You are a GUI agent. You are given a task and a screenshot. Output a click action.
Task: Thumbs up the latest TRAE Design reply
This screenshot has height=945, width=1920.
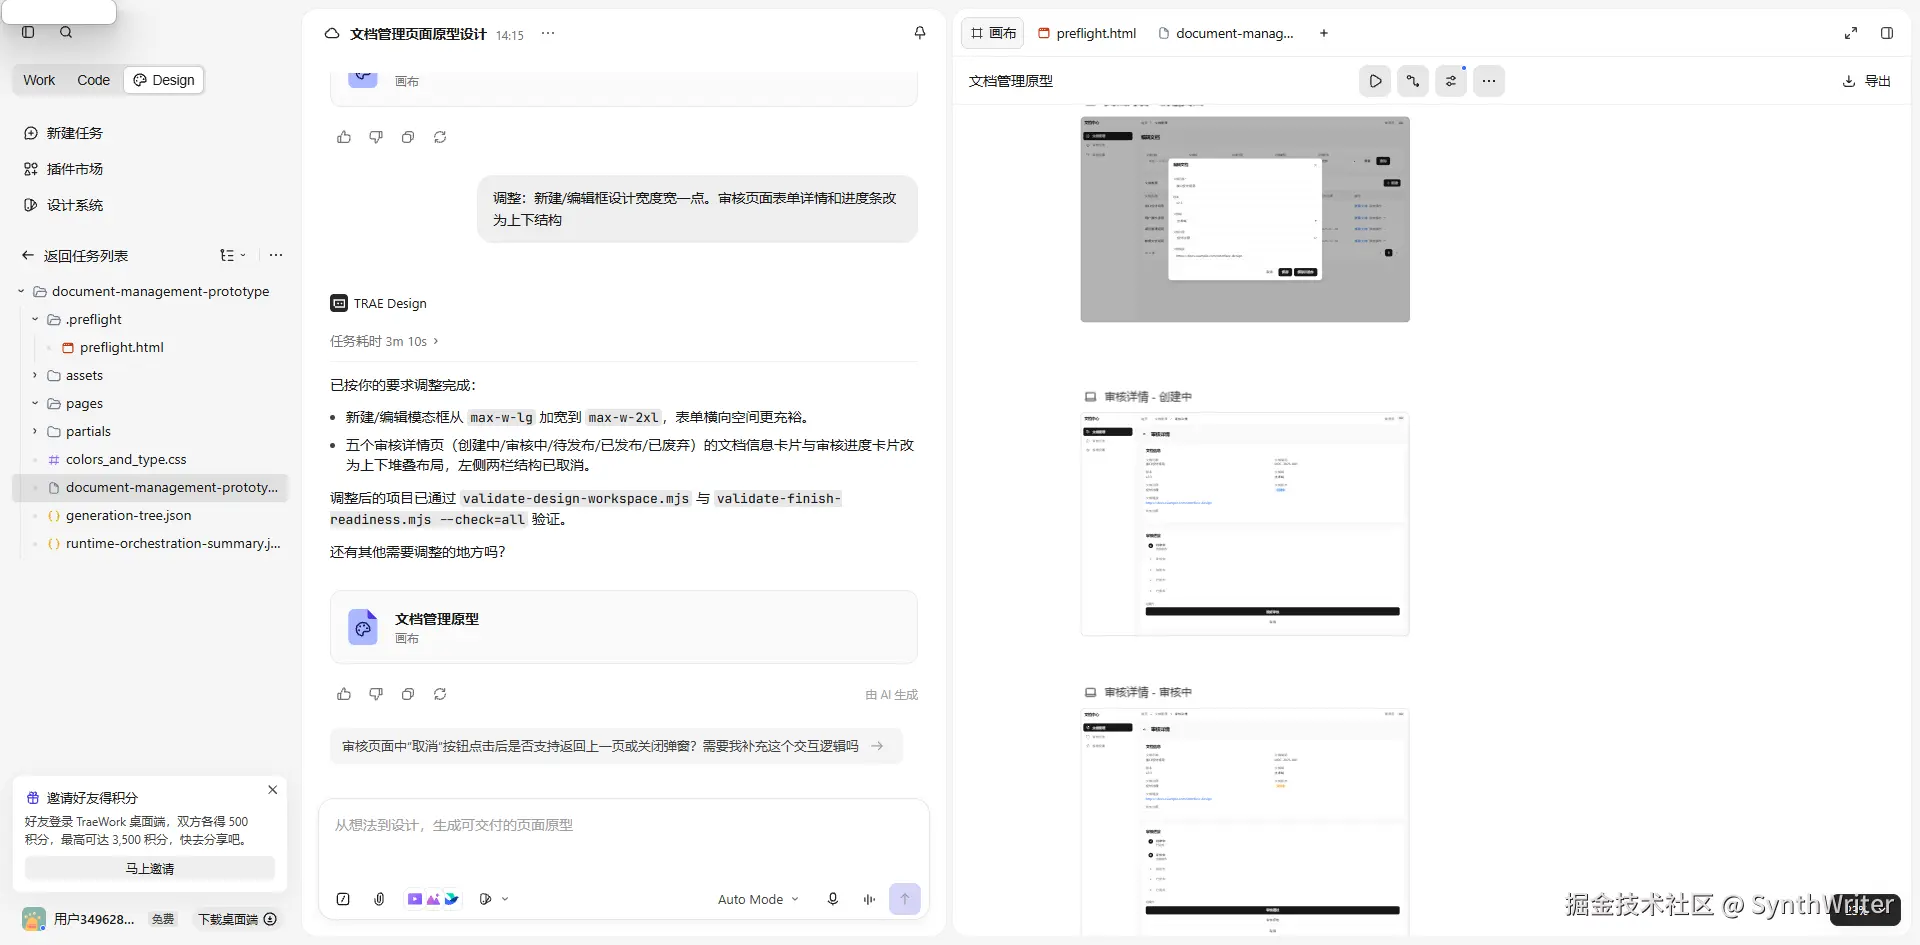(x=344, y=694)
